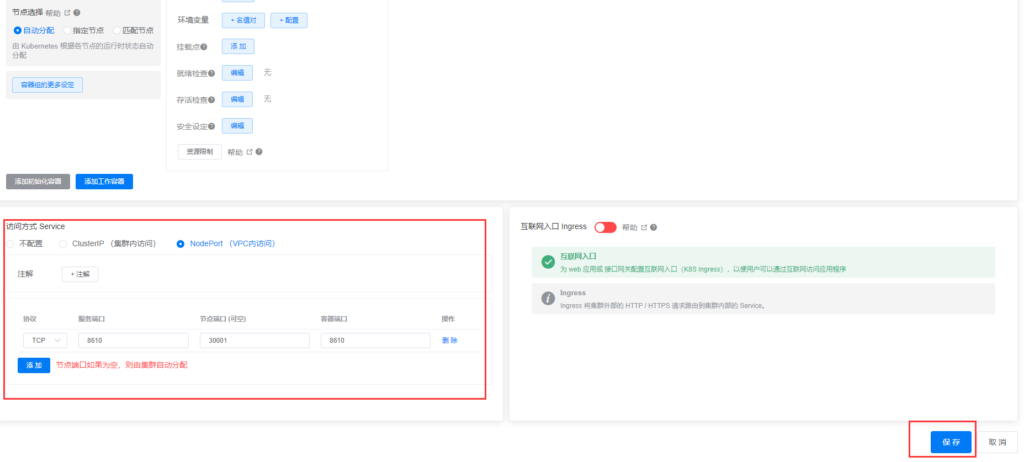This screenshot has height=462, width=1024.
Task: Click question mark icon beside 存活检查
Action: pyautogui.click(x=211, y=100)
